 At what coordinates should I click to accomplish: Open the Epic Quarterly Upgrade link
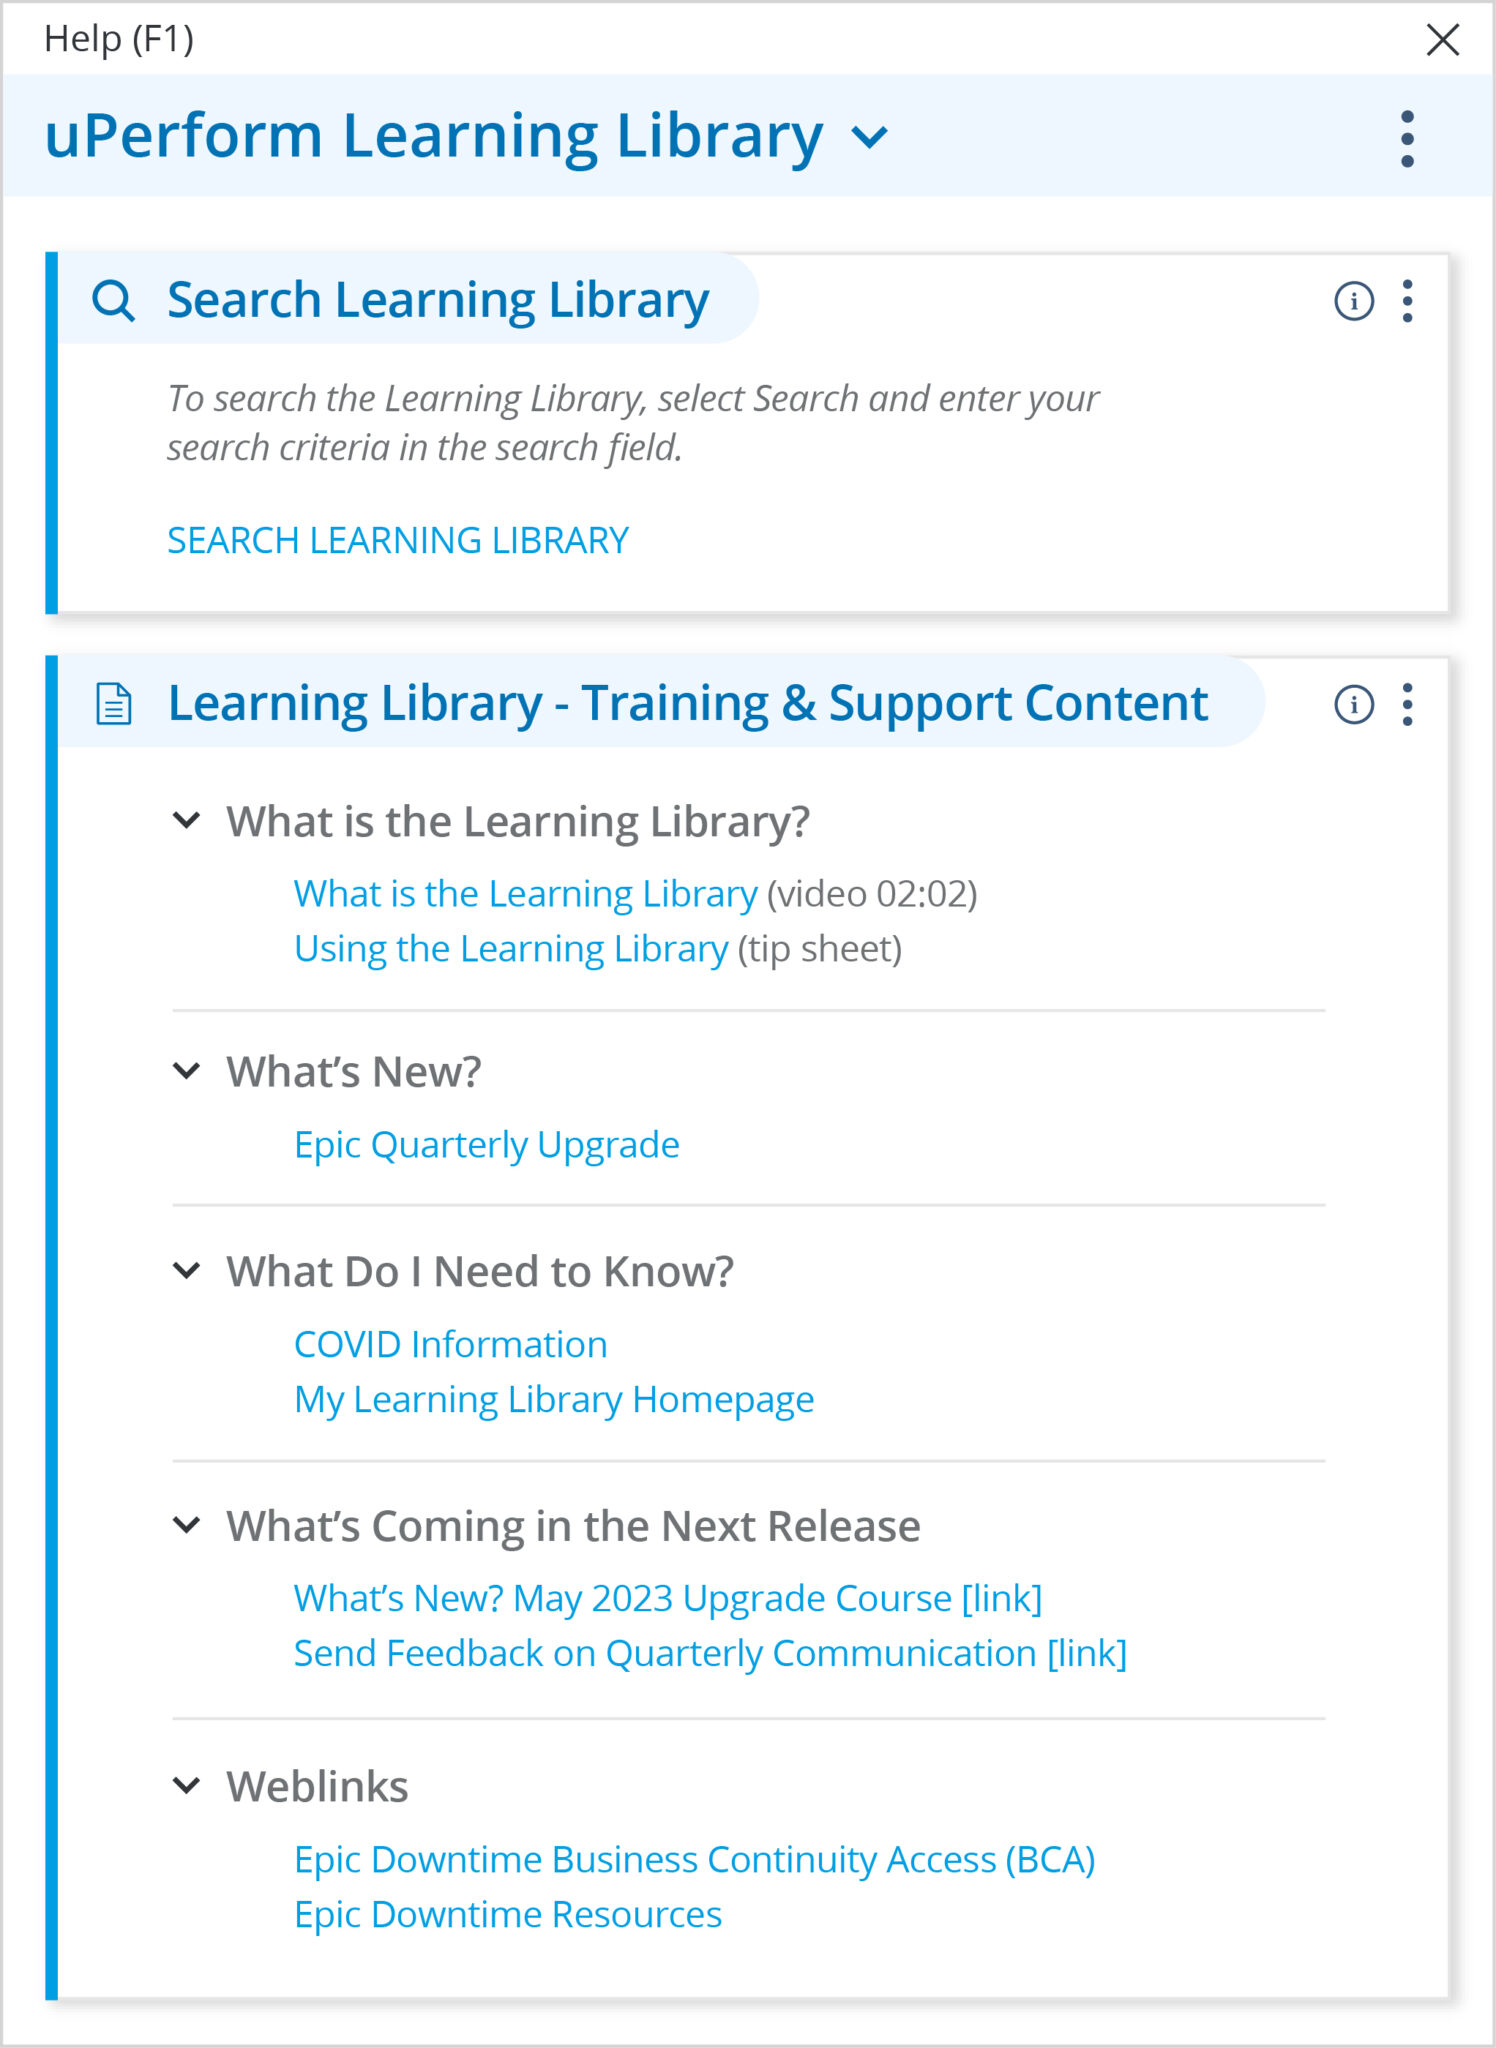487,1145
